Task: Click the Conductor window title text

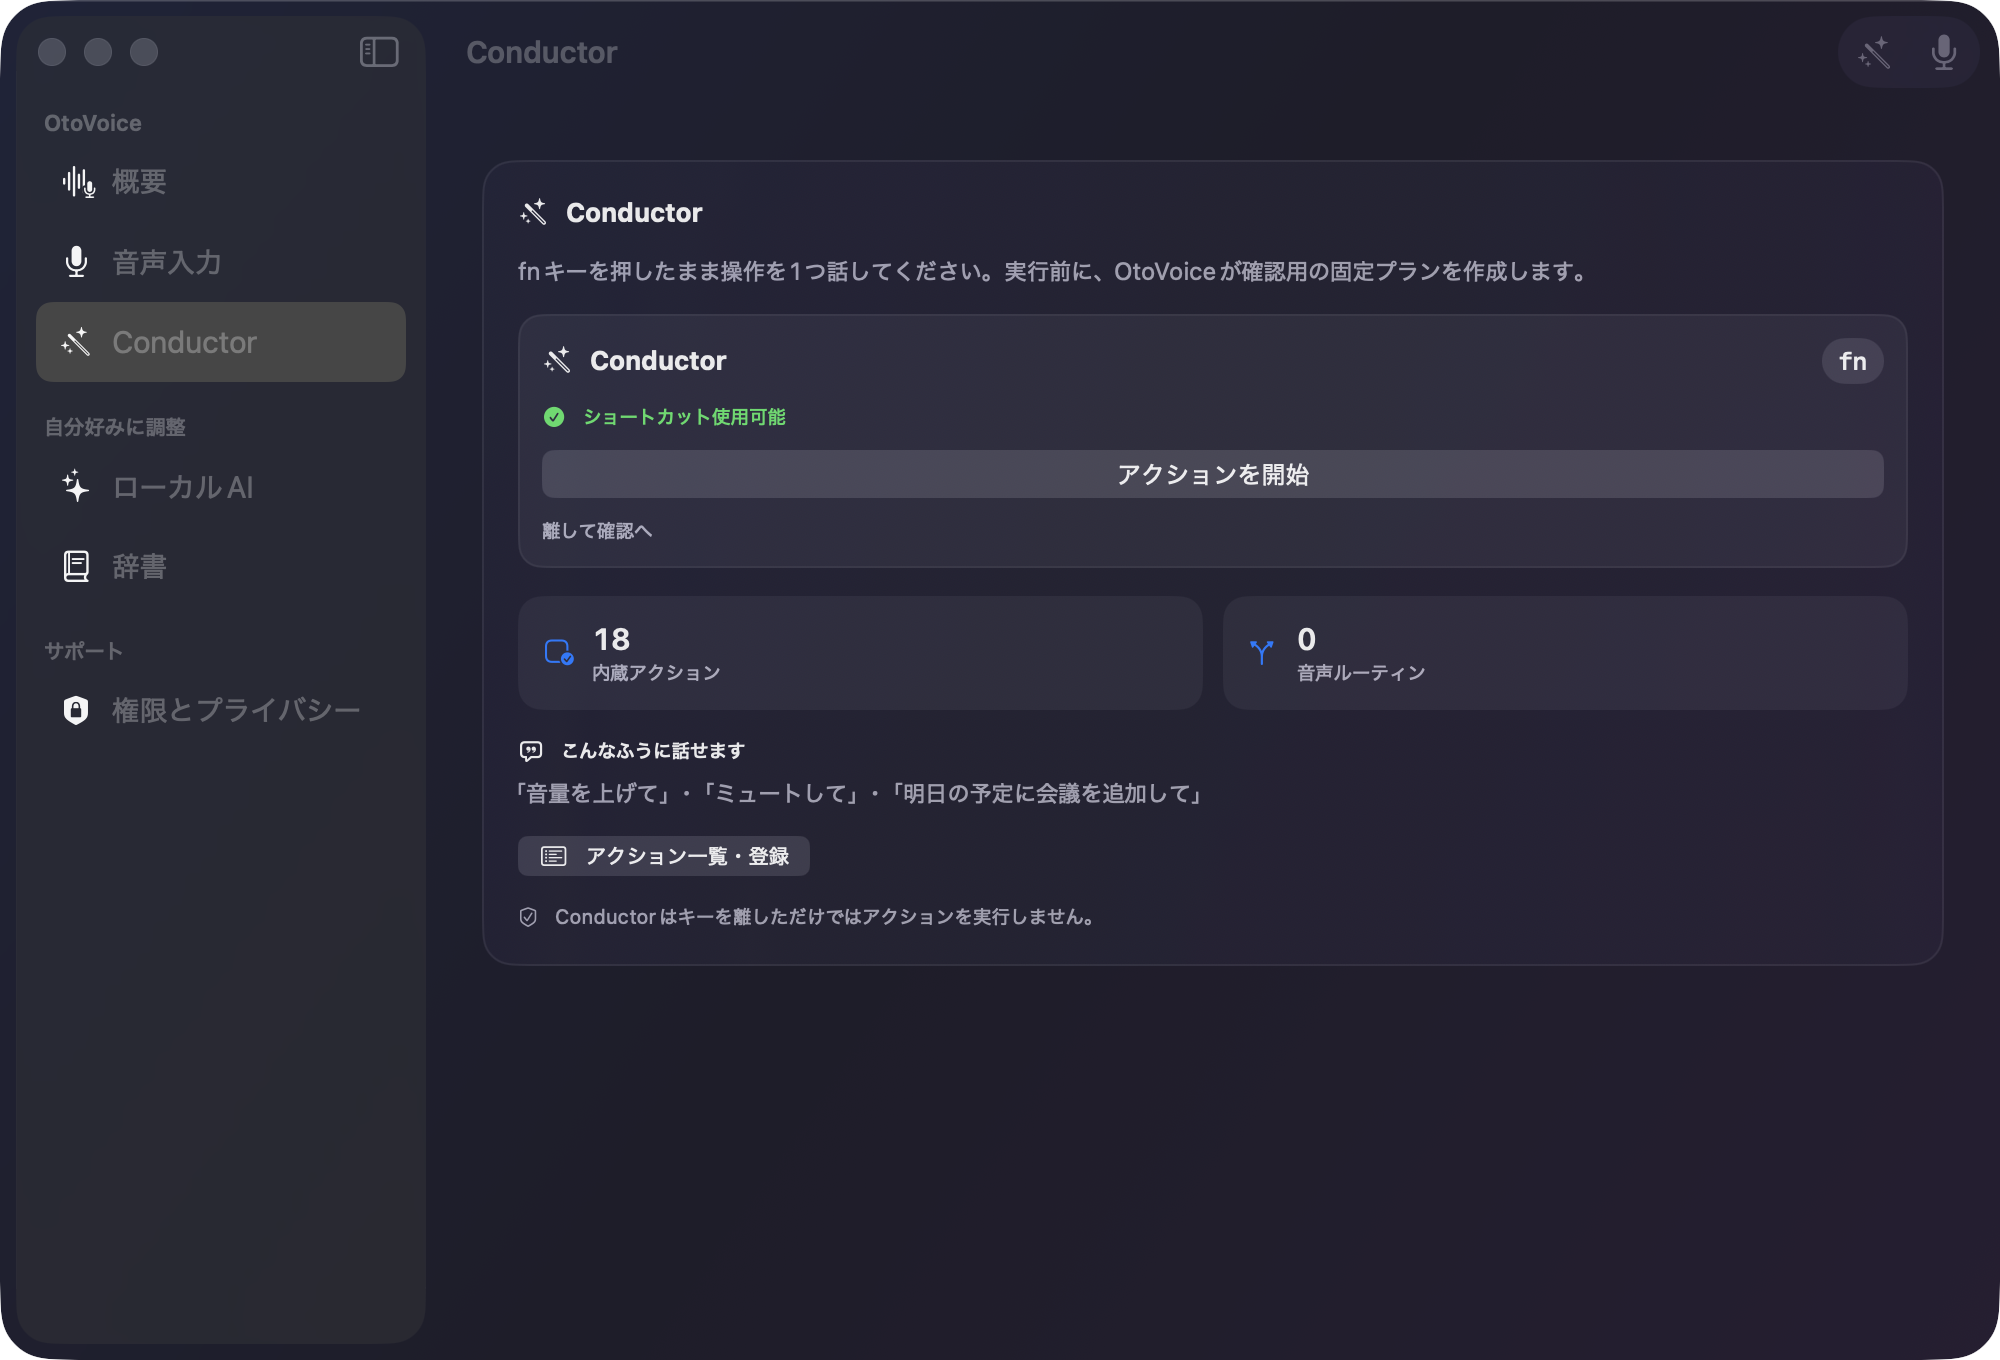Action: tap(542, 52)
